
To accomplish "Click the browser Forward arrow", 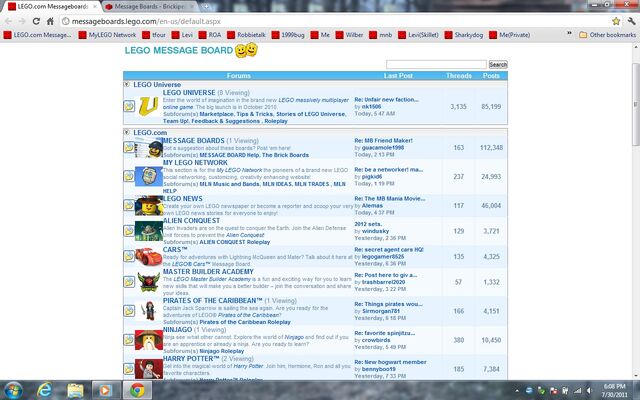I will [22, 21].
